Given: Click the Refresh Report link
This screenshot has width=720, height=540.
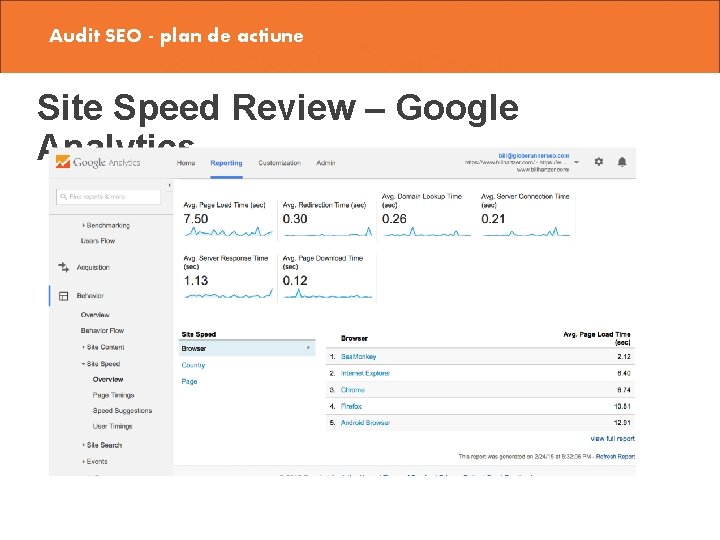Looking at the screenshot, I should [615, 456].
